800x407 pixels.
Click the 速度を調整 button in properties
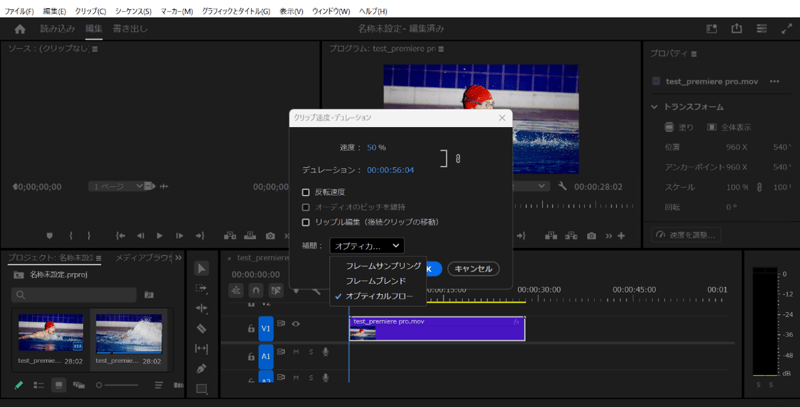coord(685,235)
